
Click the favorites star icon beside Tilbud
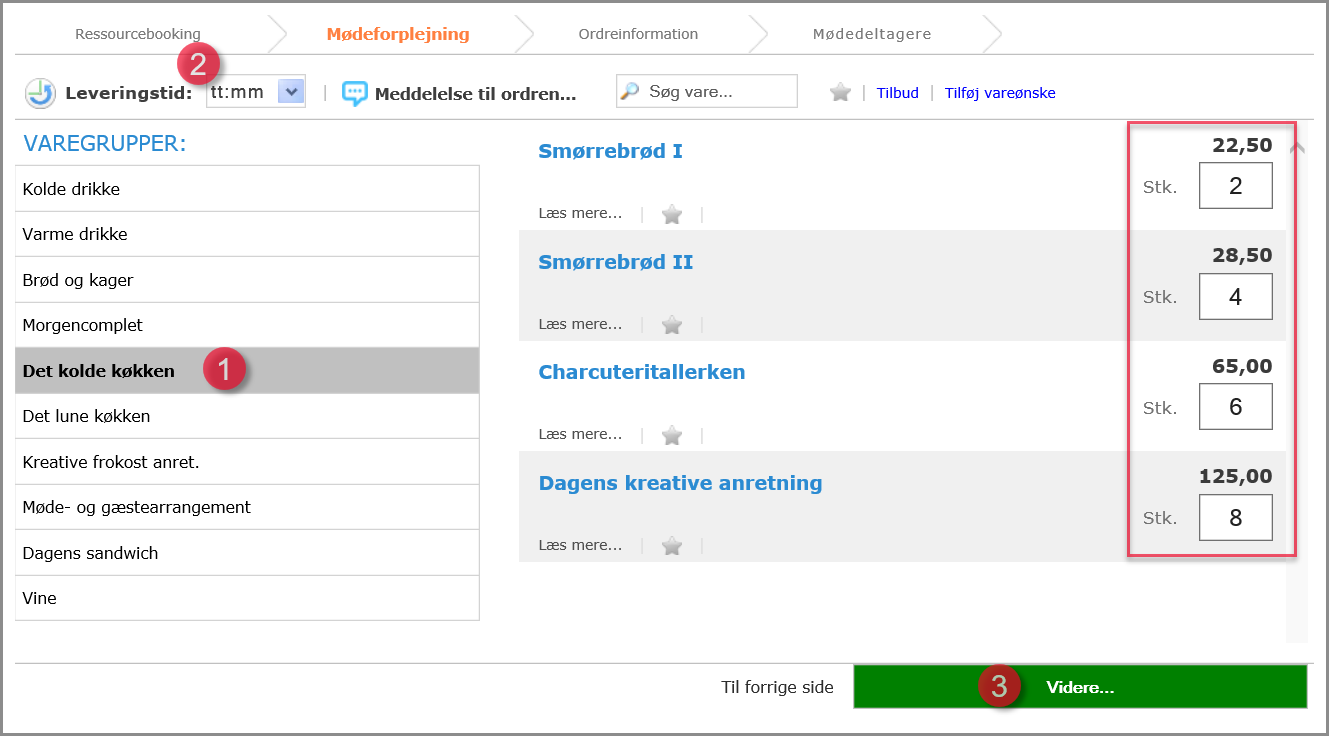[840, 92]
